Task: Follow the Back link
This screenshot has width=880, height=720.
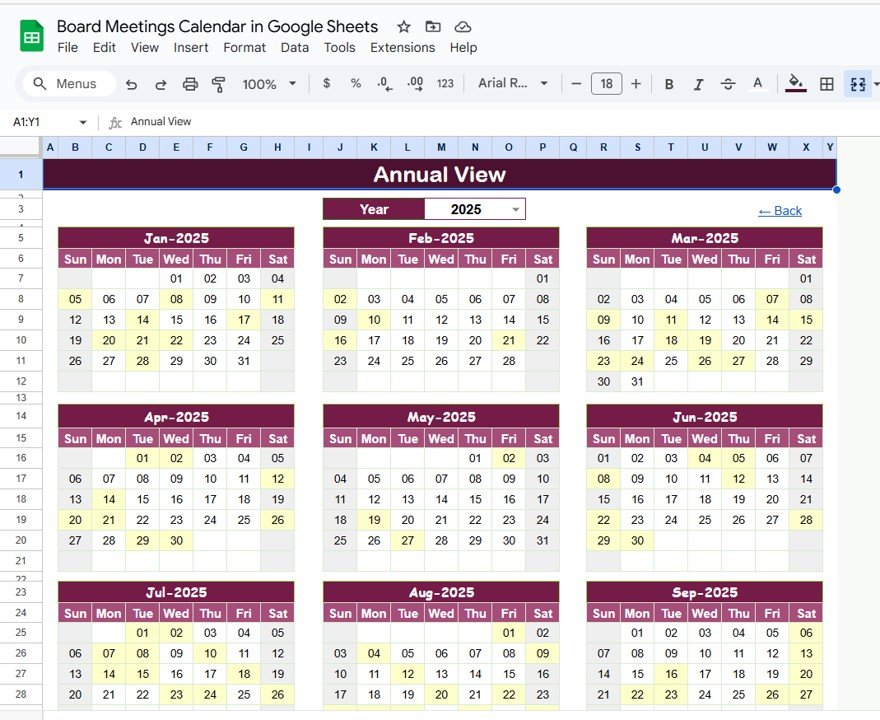Action: click(x=780, y=211)
